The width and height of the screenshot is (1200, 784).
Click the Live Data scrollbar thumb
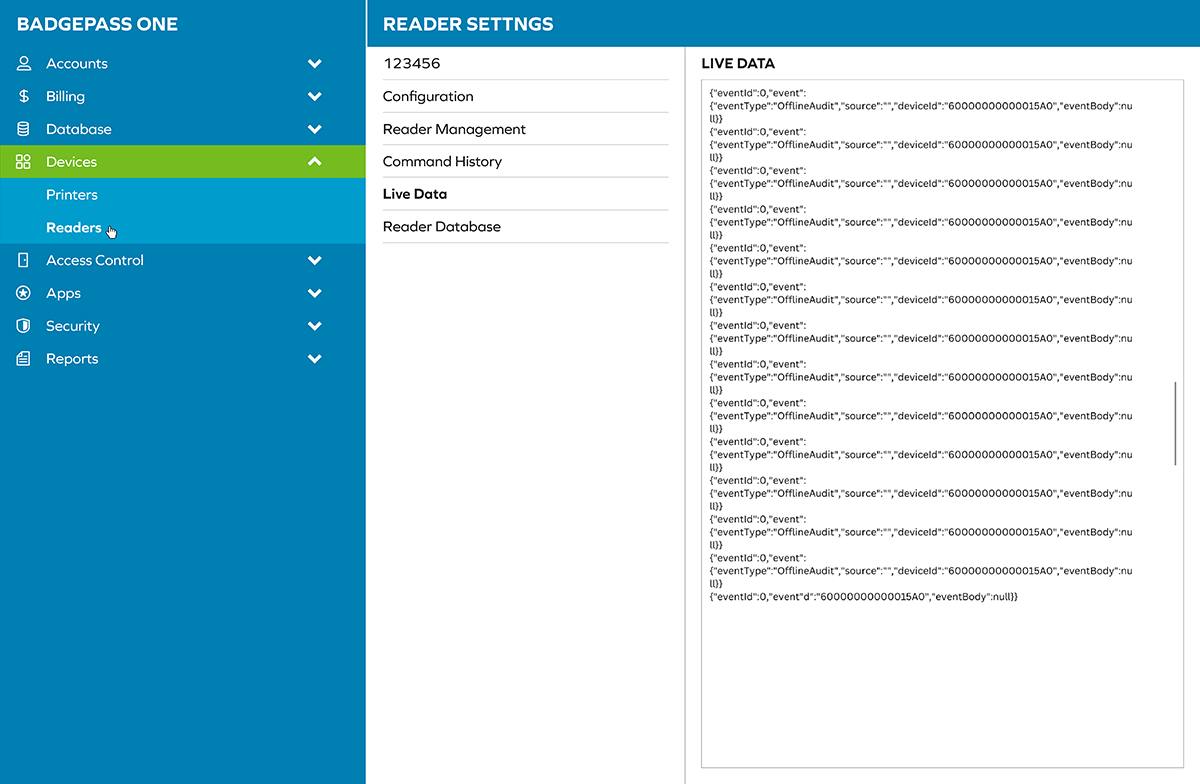click(x=1175, y=422)
